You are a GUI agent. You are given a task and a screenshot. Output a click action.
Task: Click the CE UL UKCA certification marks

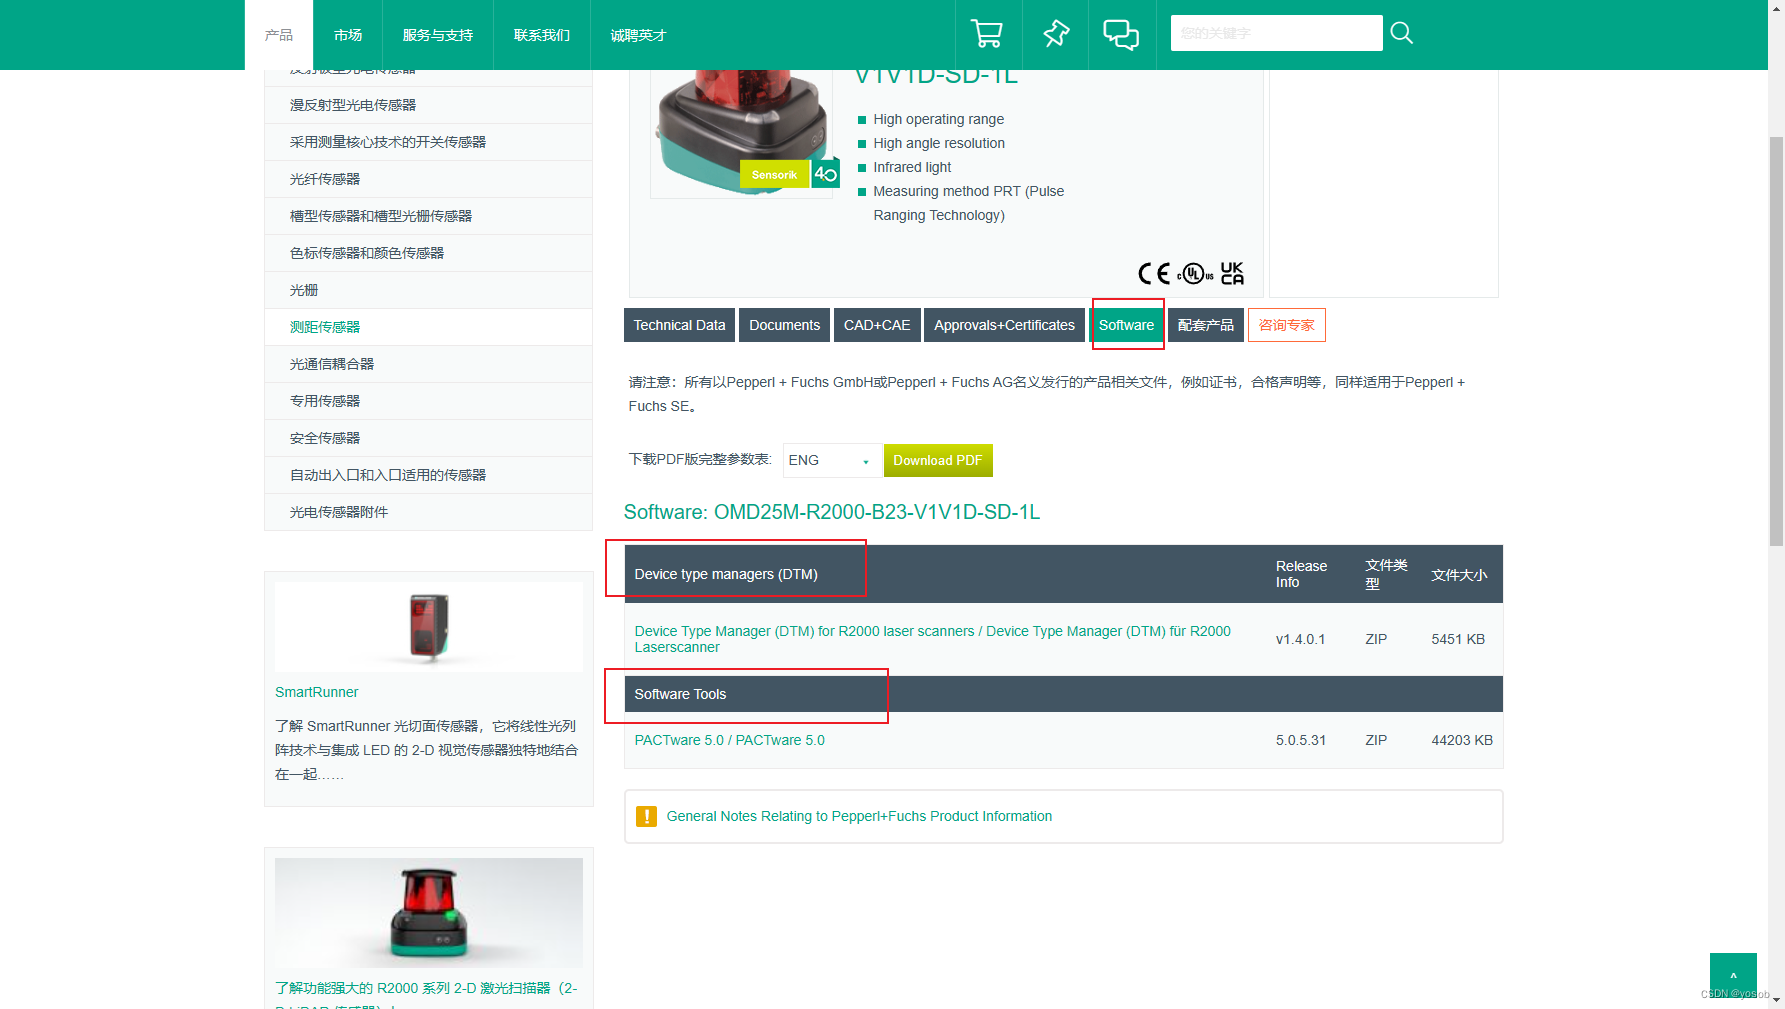point(1191,273)
